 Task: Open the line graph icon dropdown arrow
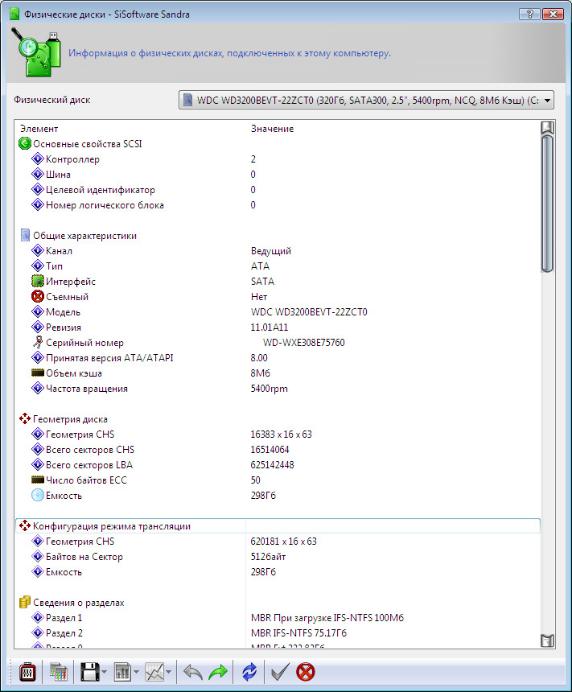(x=169, y=672)
